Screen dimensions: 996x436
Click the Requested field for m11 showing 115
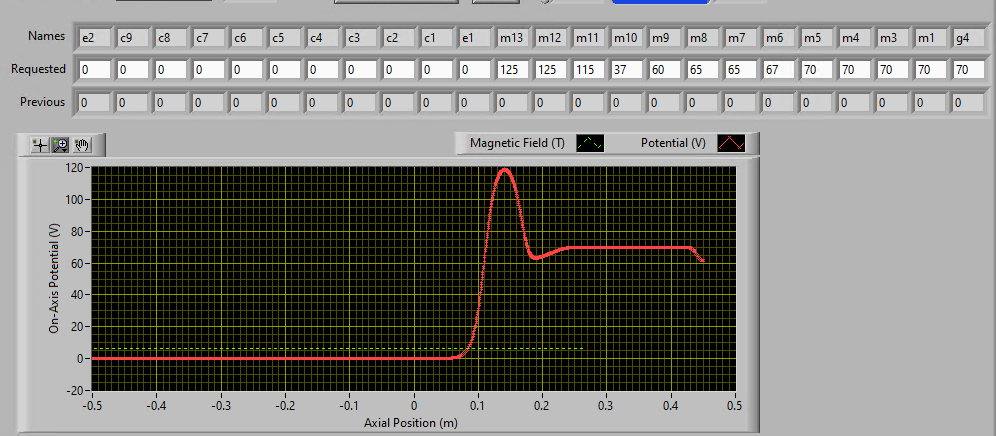(x=589, y=69)
